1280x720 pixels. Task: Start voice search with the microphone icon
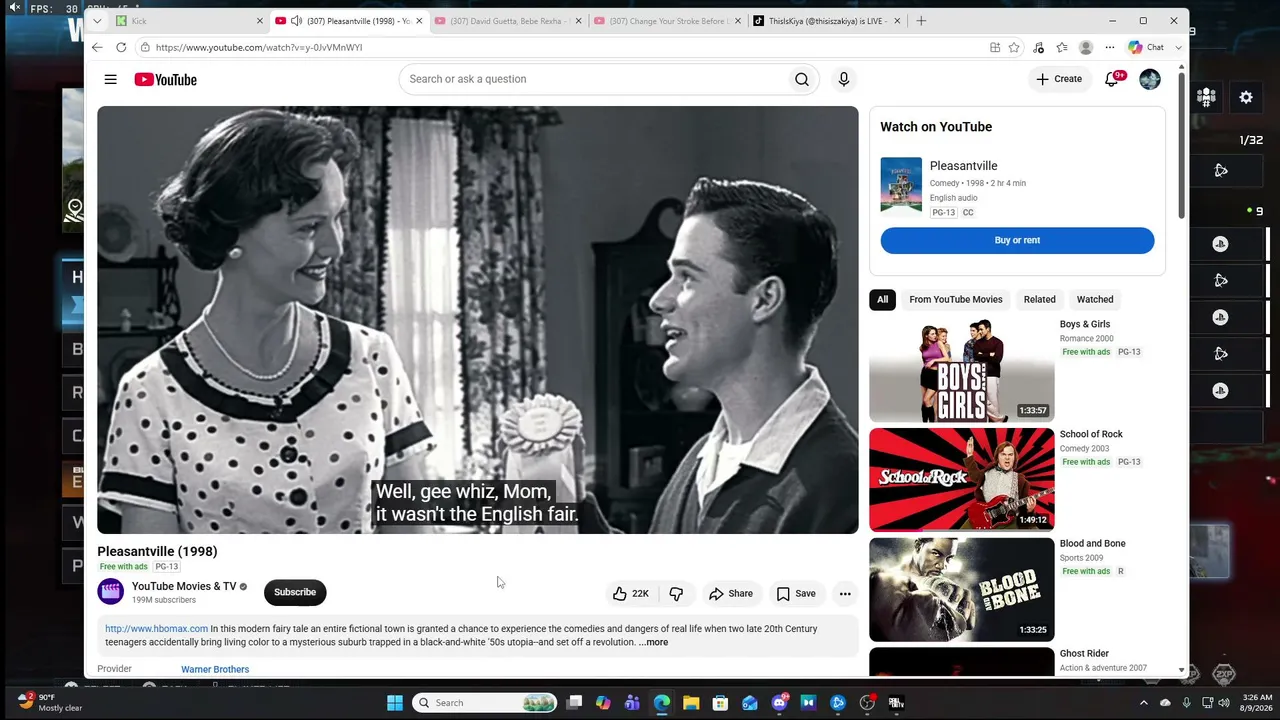[x=844, y=79]
